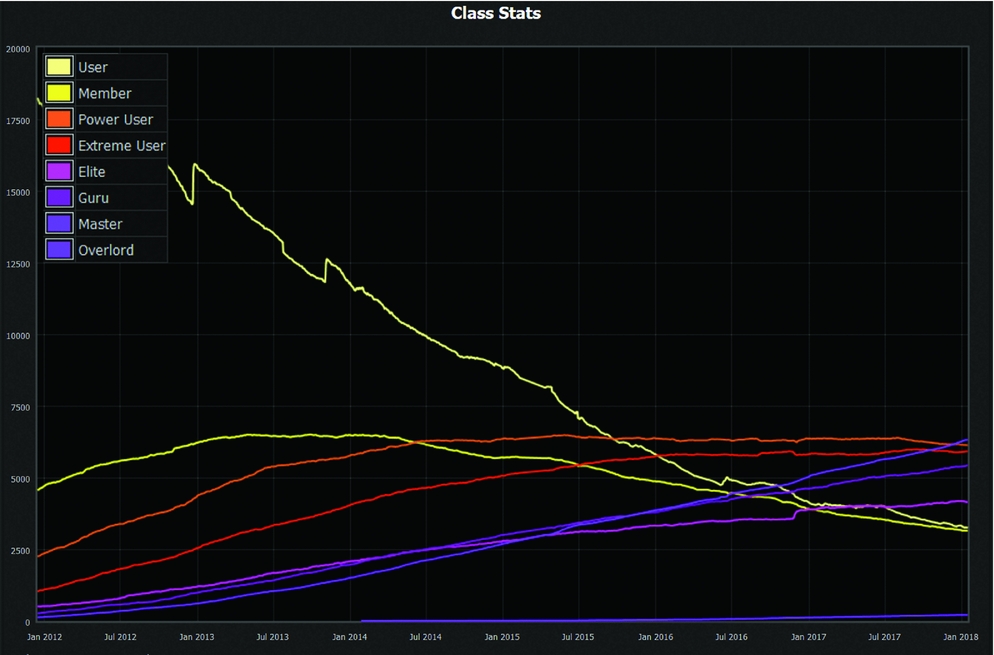Click the Class Stats chart title
Viewport: 994px width, 655px height.
pyautogui.click(x=496, y=13)
